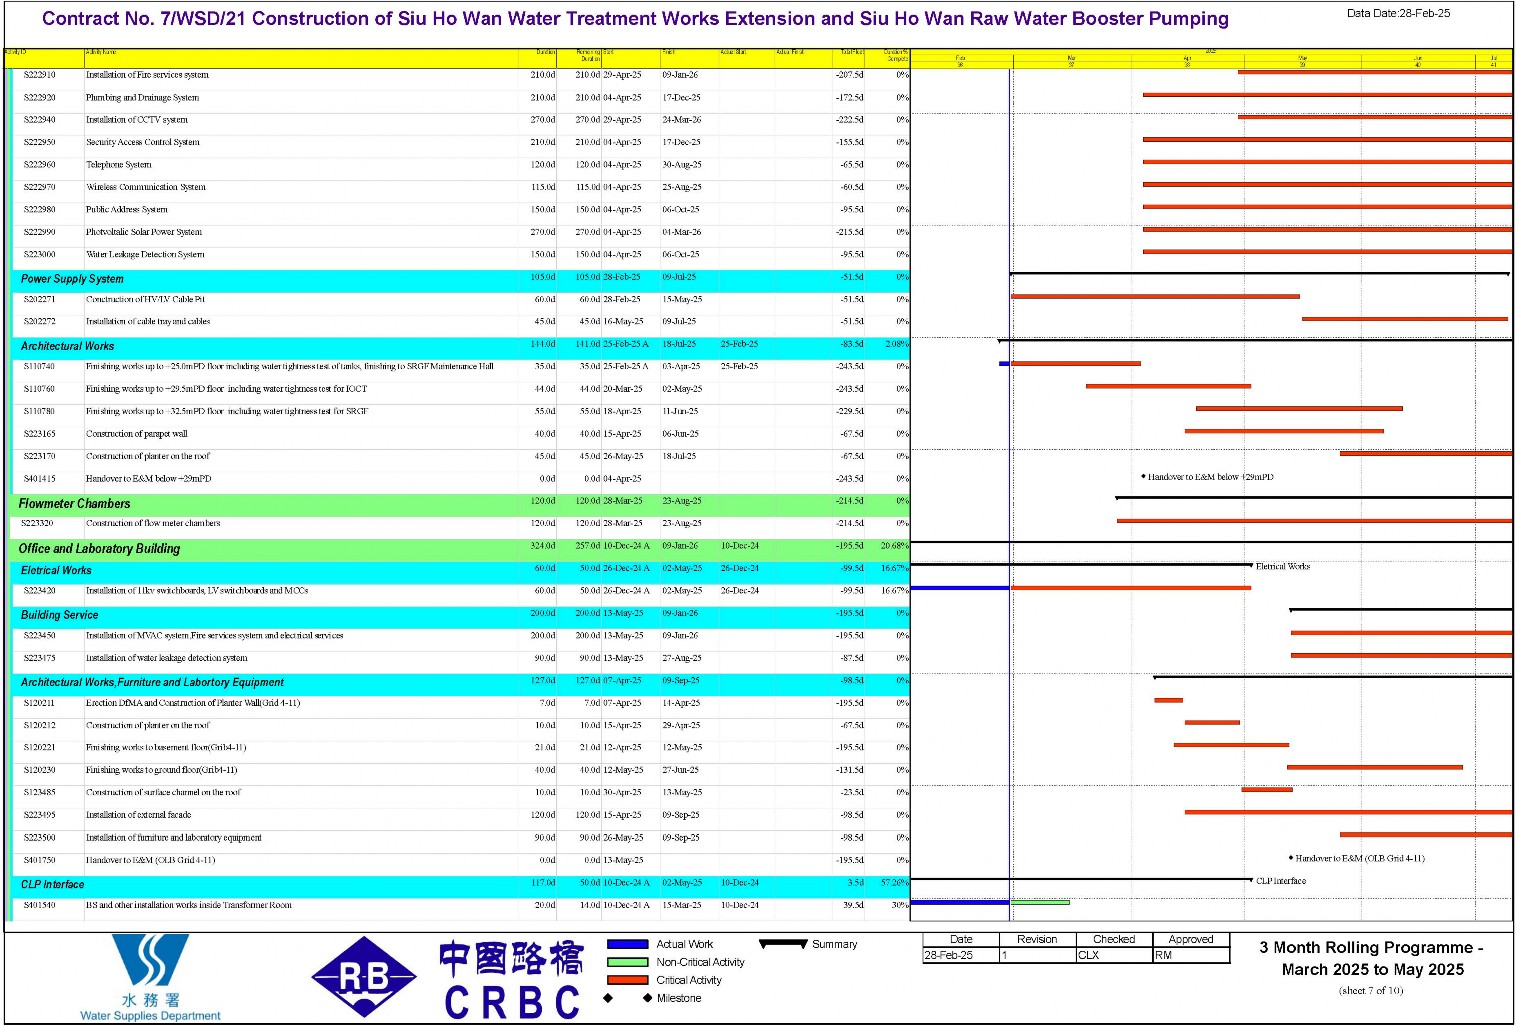This screenshot has height=1026, width=1516.
Task: Click Plumbing and Drainage System activity name
Action: [x=142, y=98]
